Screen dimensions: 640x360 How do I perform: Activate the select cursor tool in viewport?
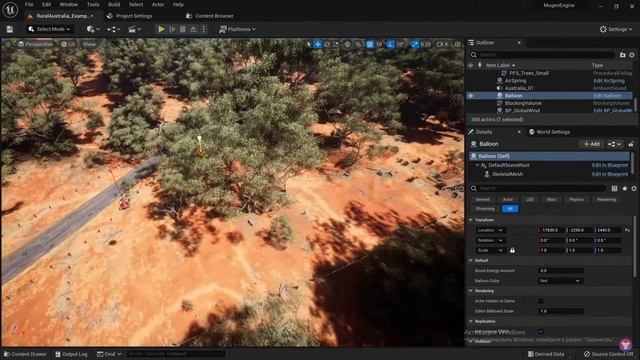pyautogui.click(x=309, y=44)
